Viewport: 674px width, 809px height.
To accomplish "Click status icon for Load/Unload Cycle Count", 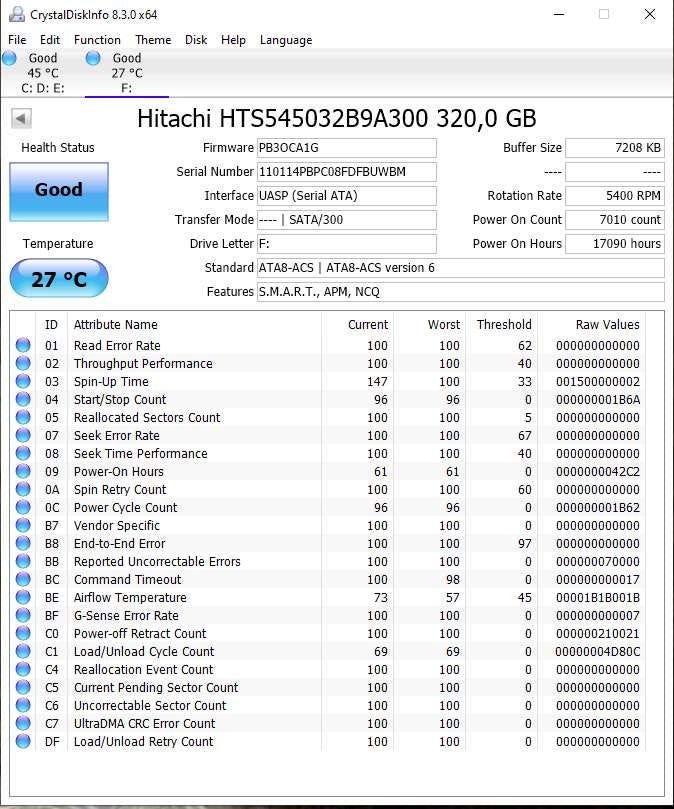I will point(23,651).
